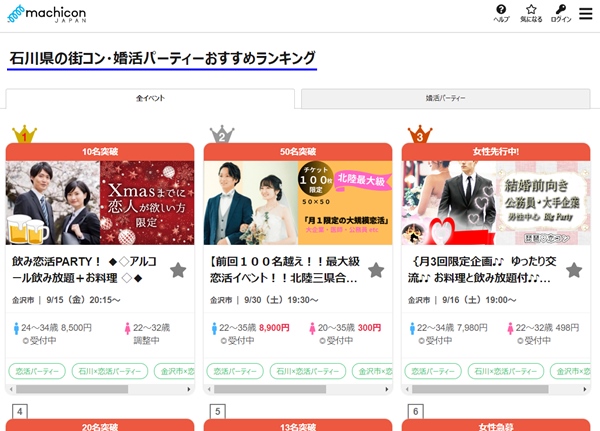Click the tag scrollbar thumb in rank 3 card
The width and height of the screenshot is (600, 431).
pos(480,389)
